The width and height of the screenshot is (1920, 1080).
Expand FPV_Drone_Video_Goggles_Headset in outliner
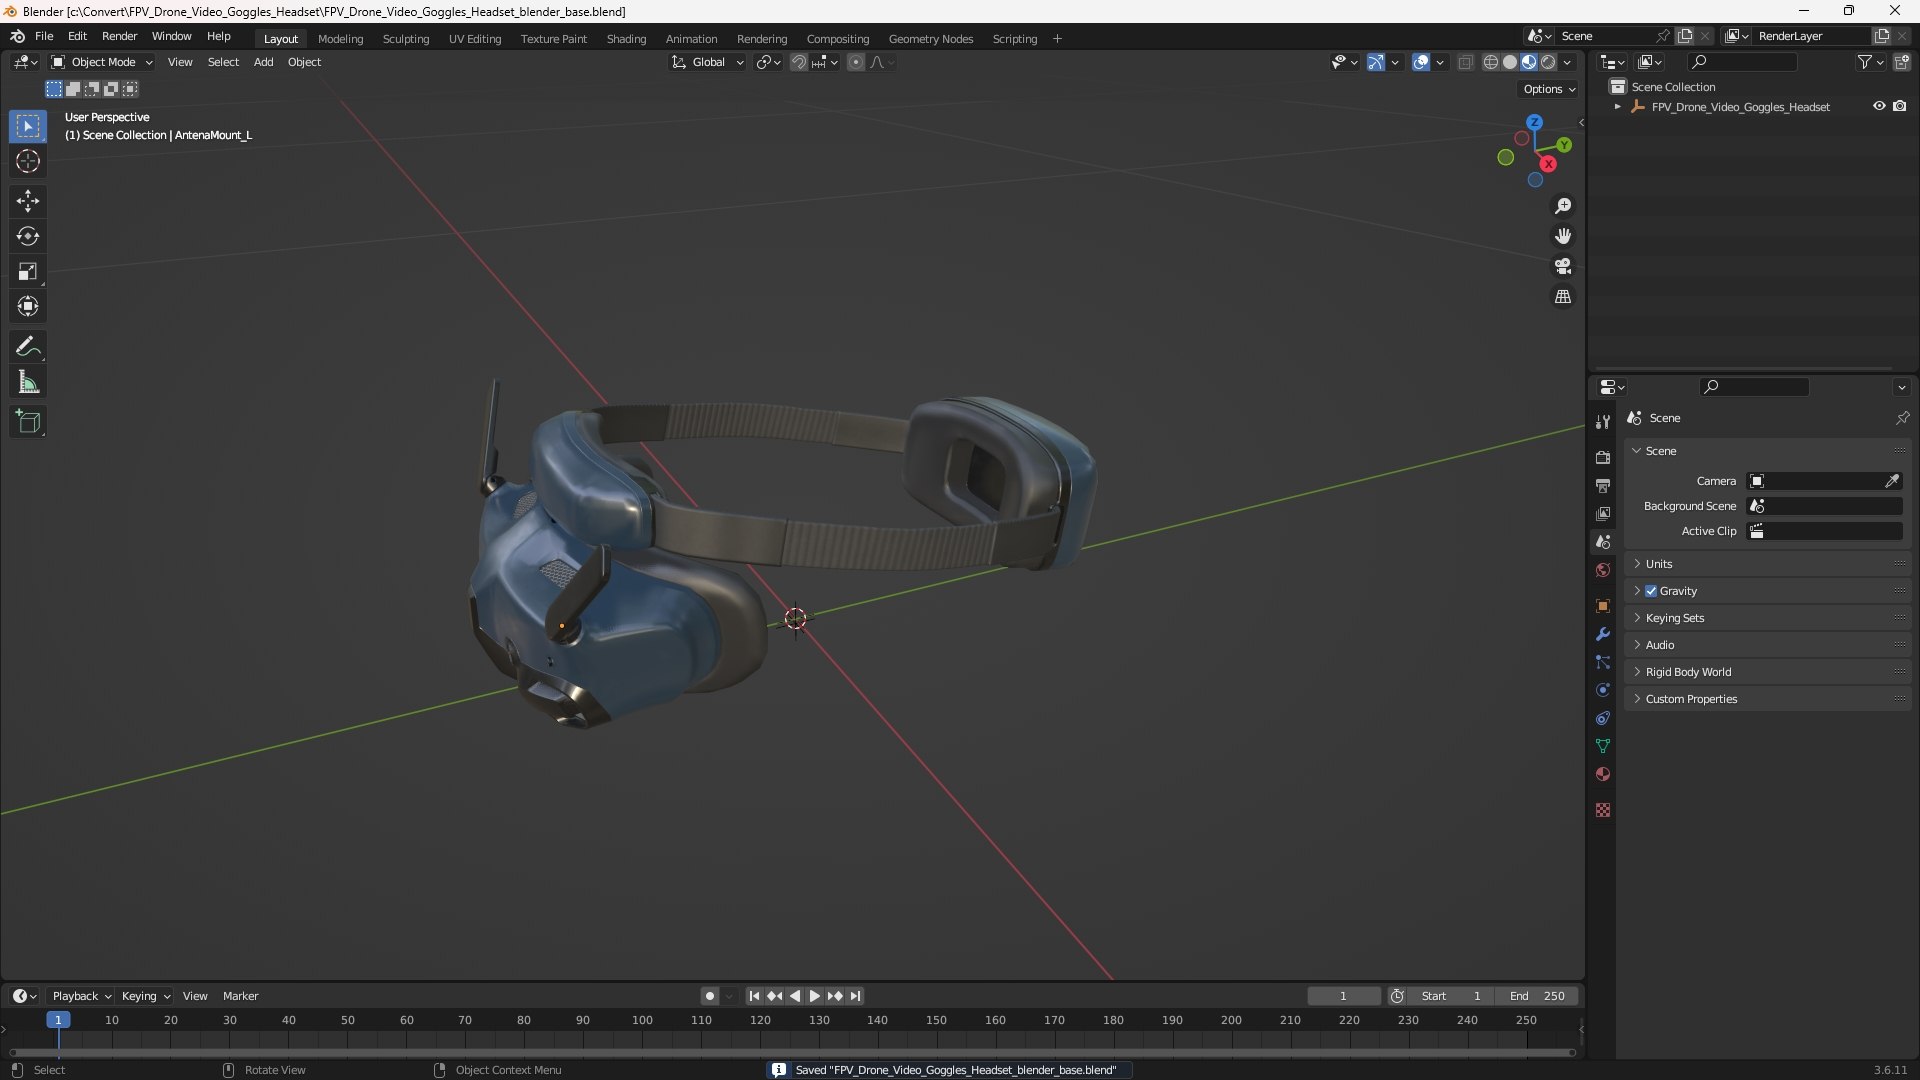[1618, 106]
